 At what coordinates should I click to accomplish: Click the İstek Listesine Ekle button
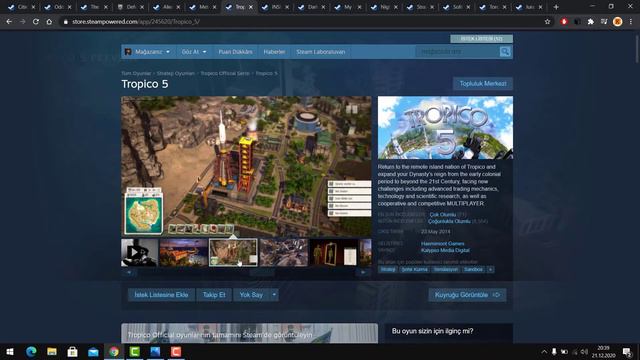[x=161, y=295]
